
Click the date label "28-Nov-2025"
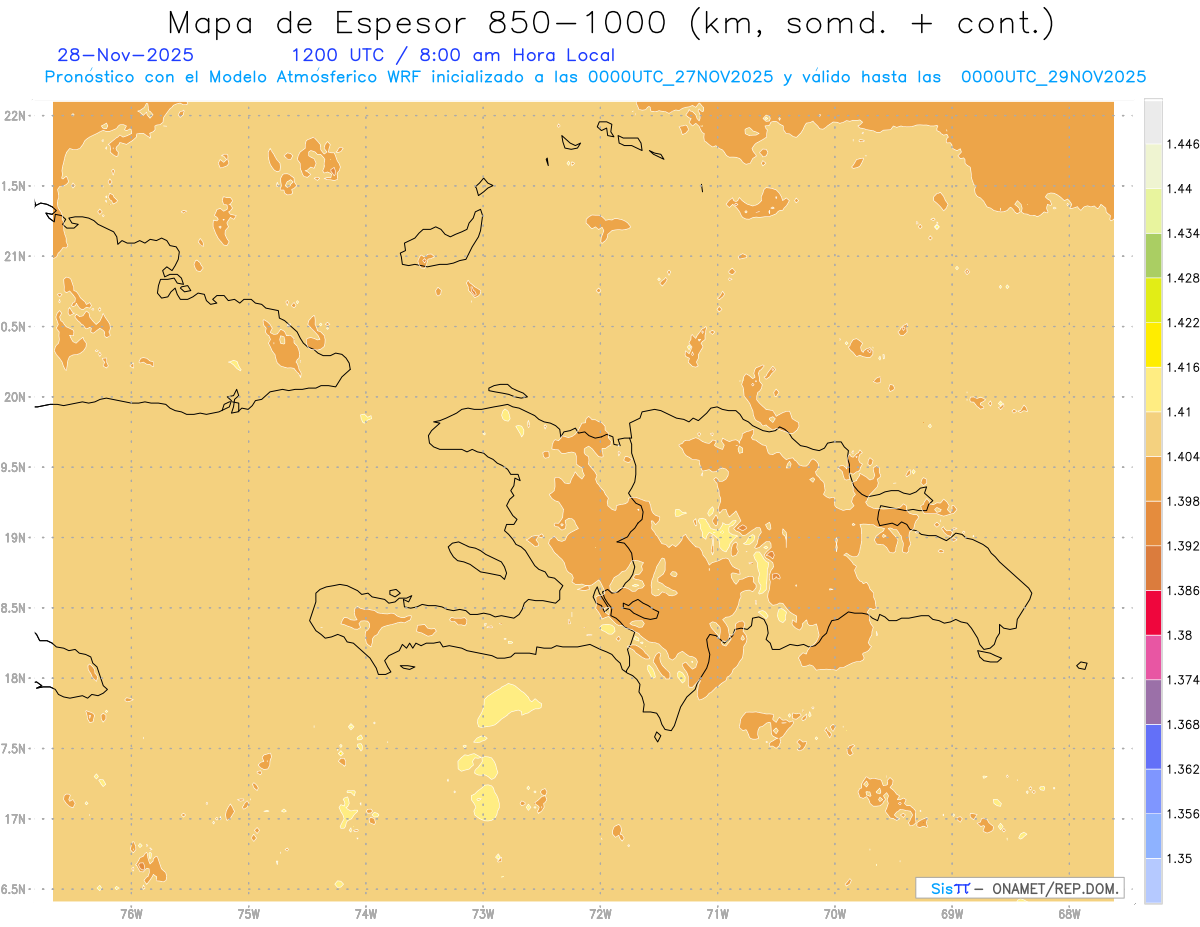click(x=126, y=55)
